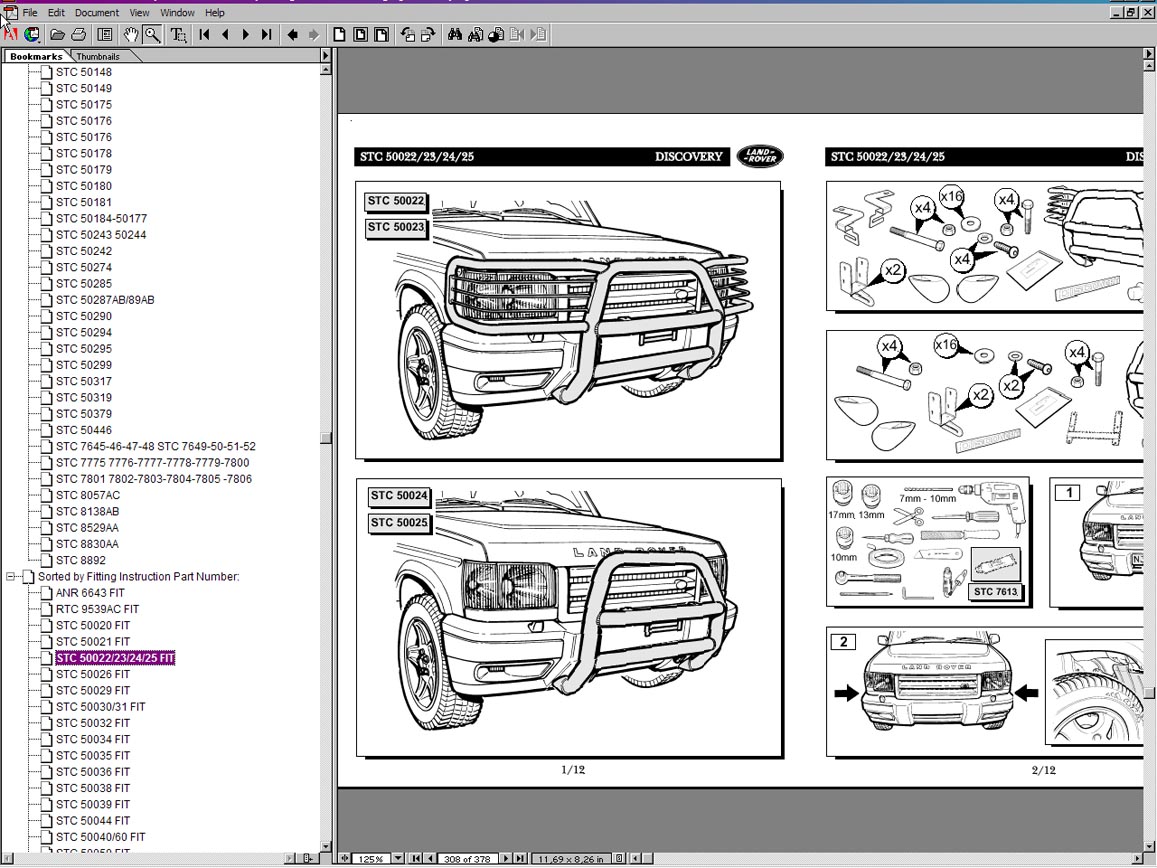The image size is (1157, 868).
Task: Go to the first page using the toolbar
Action: point(204,35)
